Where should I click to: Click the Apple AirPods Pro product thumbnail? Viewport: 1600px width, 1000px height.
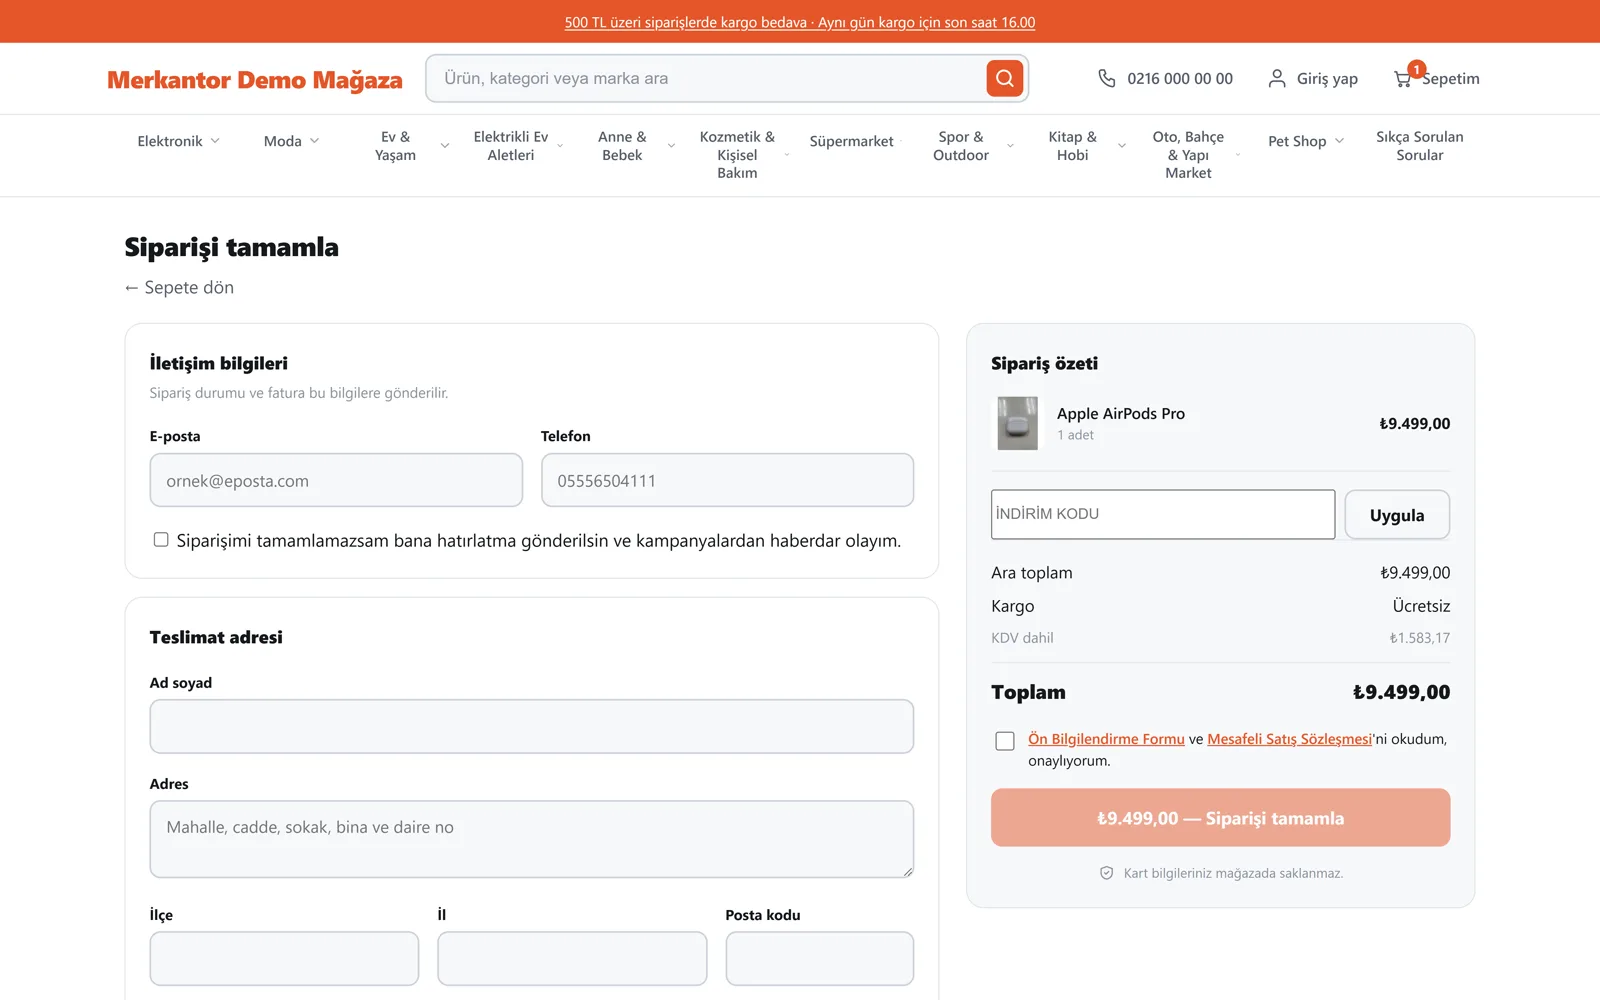[1017, 423]
